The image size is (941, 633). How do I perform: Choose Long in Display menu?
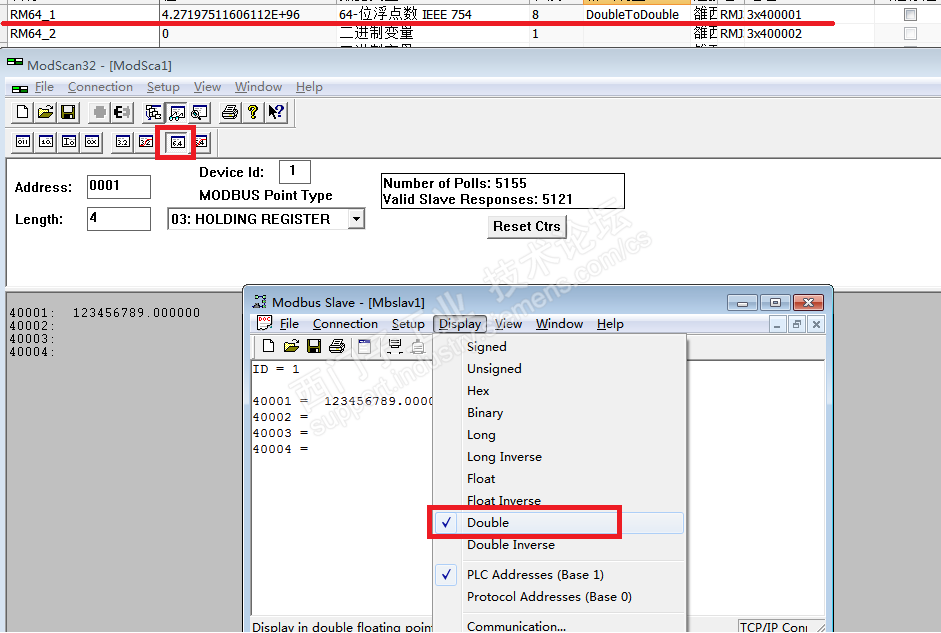click(558, 435)
